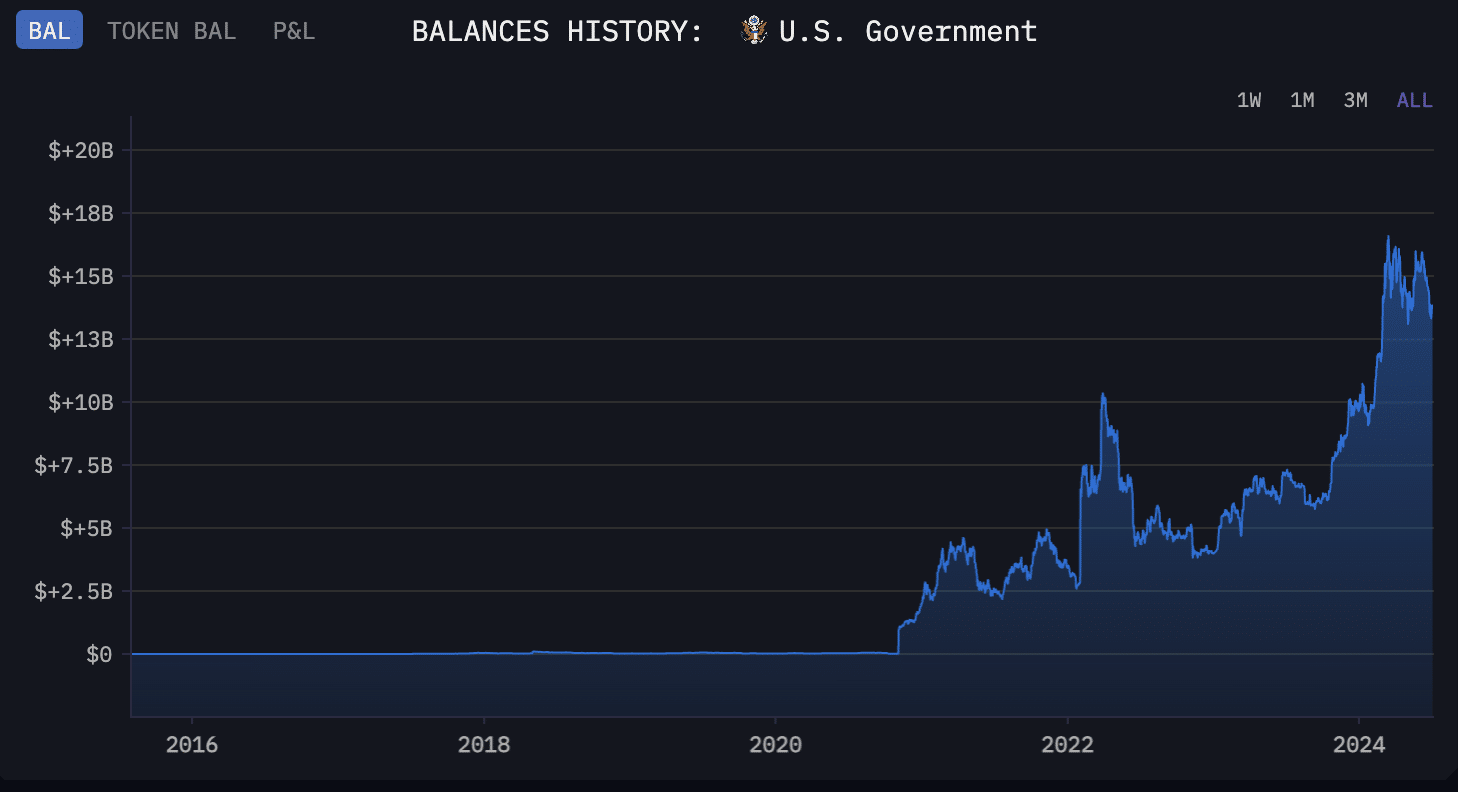Image resolution: width=1458 pixels, height=792 pixels.
Task: Expand the 2020 section of the timeline
Action: pyautogui.click(x=776, y=744)
